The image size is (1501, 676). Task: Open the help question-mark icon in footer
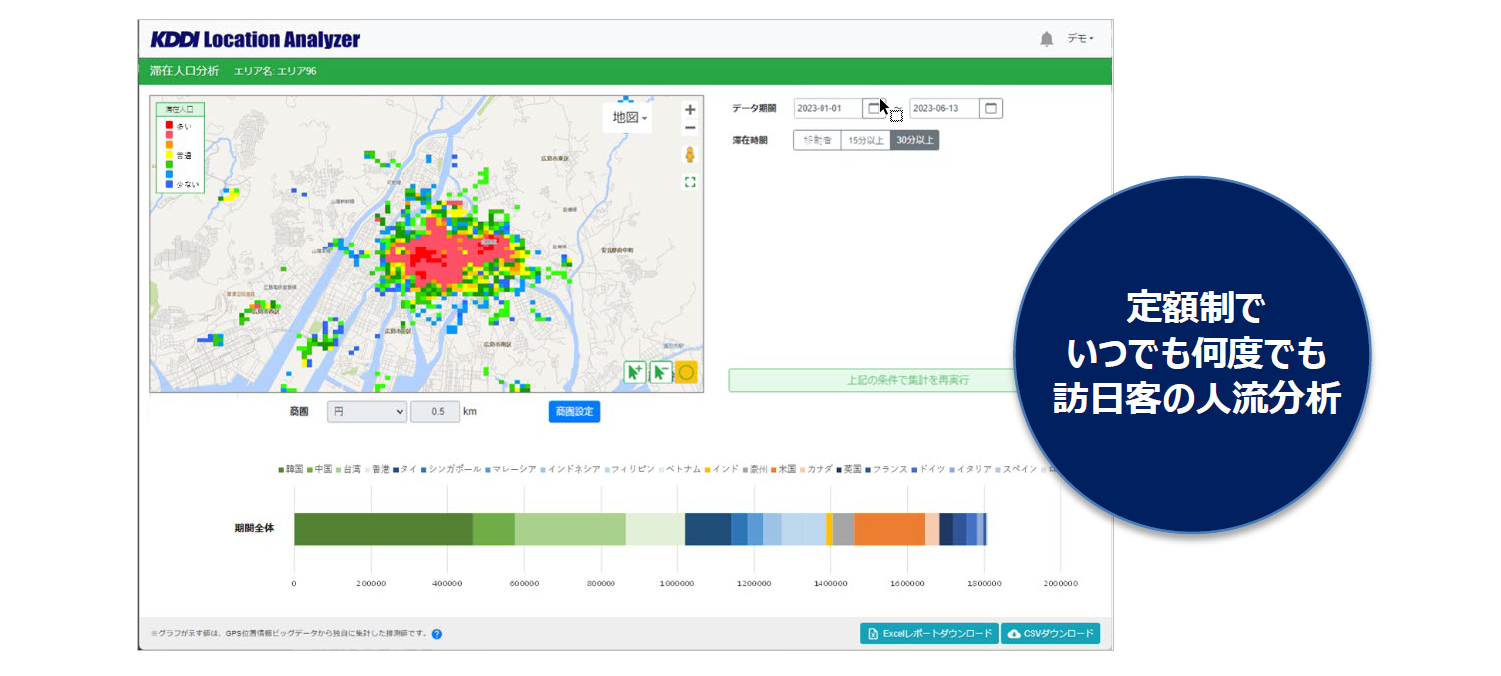437,633
